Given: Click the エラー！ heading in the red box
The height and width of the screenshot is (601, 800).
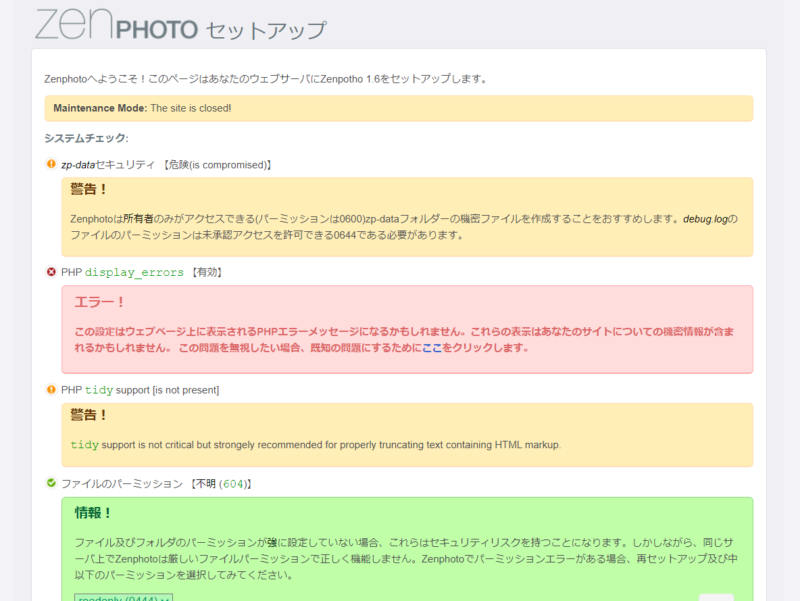Looking at the screenshot, I should point(100,302).
